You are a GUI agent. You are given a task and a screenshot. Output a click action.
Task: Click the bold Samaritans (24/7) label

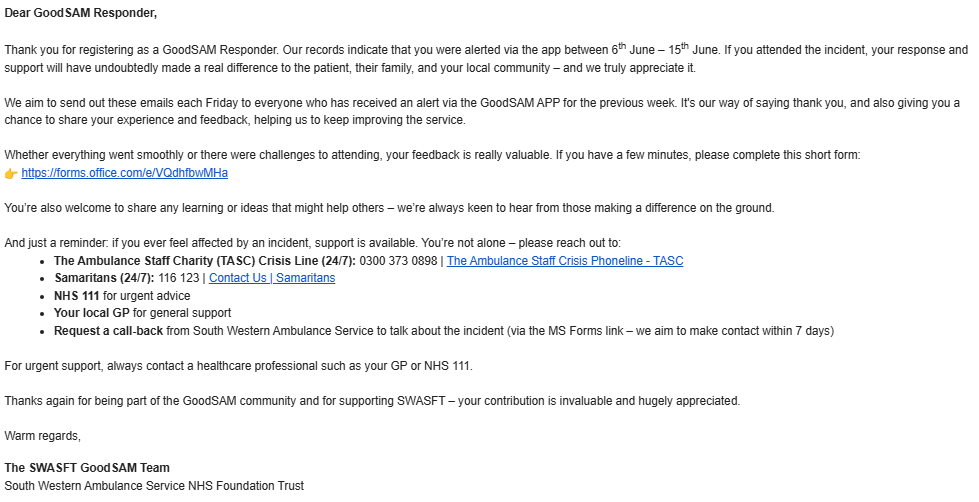[104, 278]
